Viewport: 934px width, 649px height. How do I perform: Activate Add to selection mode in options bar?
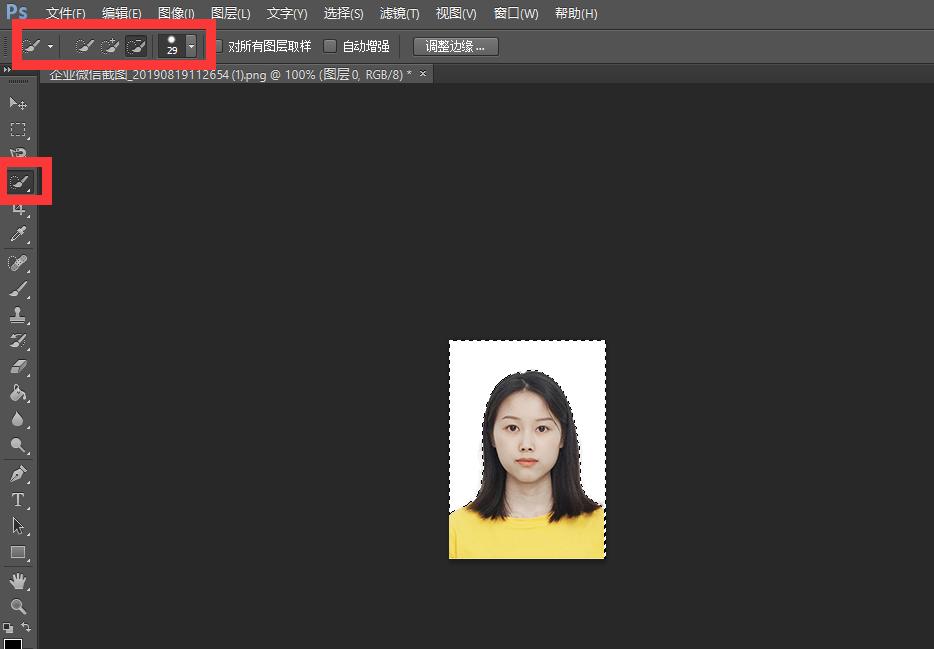110,45
